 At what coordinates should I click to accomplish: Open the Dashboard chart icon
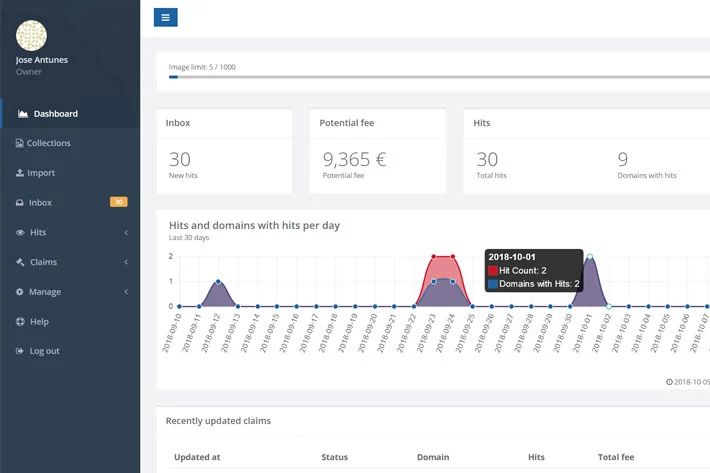23,114
